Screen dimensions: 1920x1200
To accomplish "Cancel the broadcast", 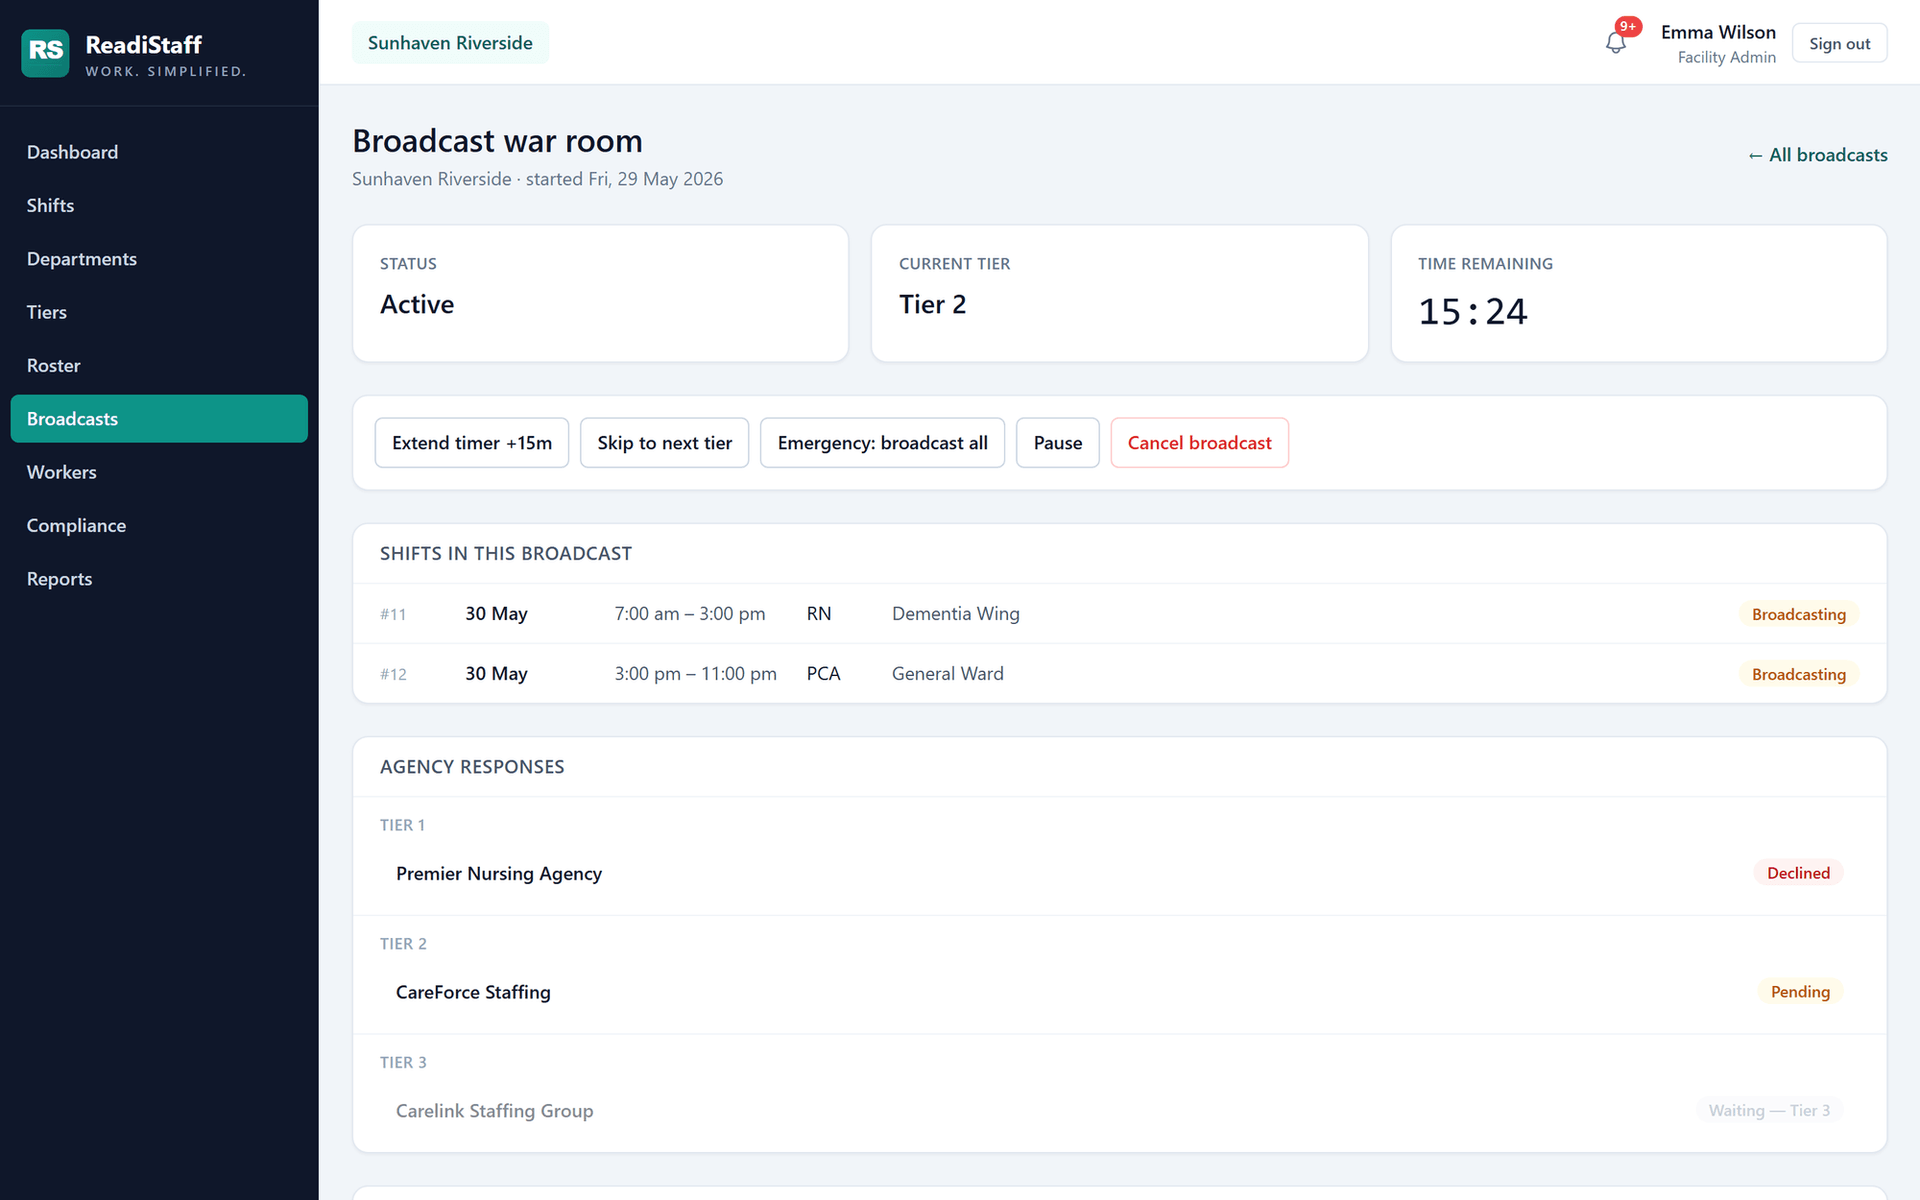I will (1200, 443).
